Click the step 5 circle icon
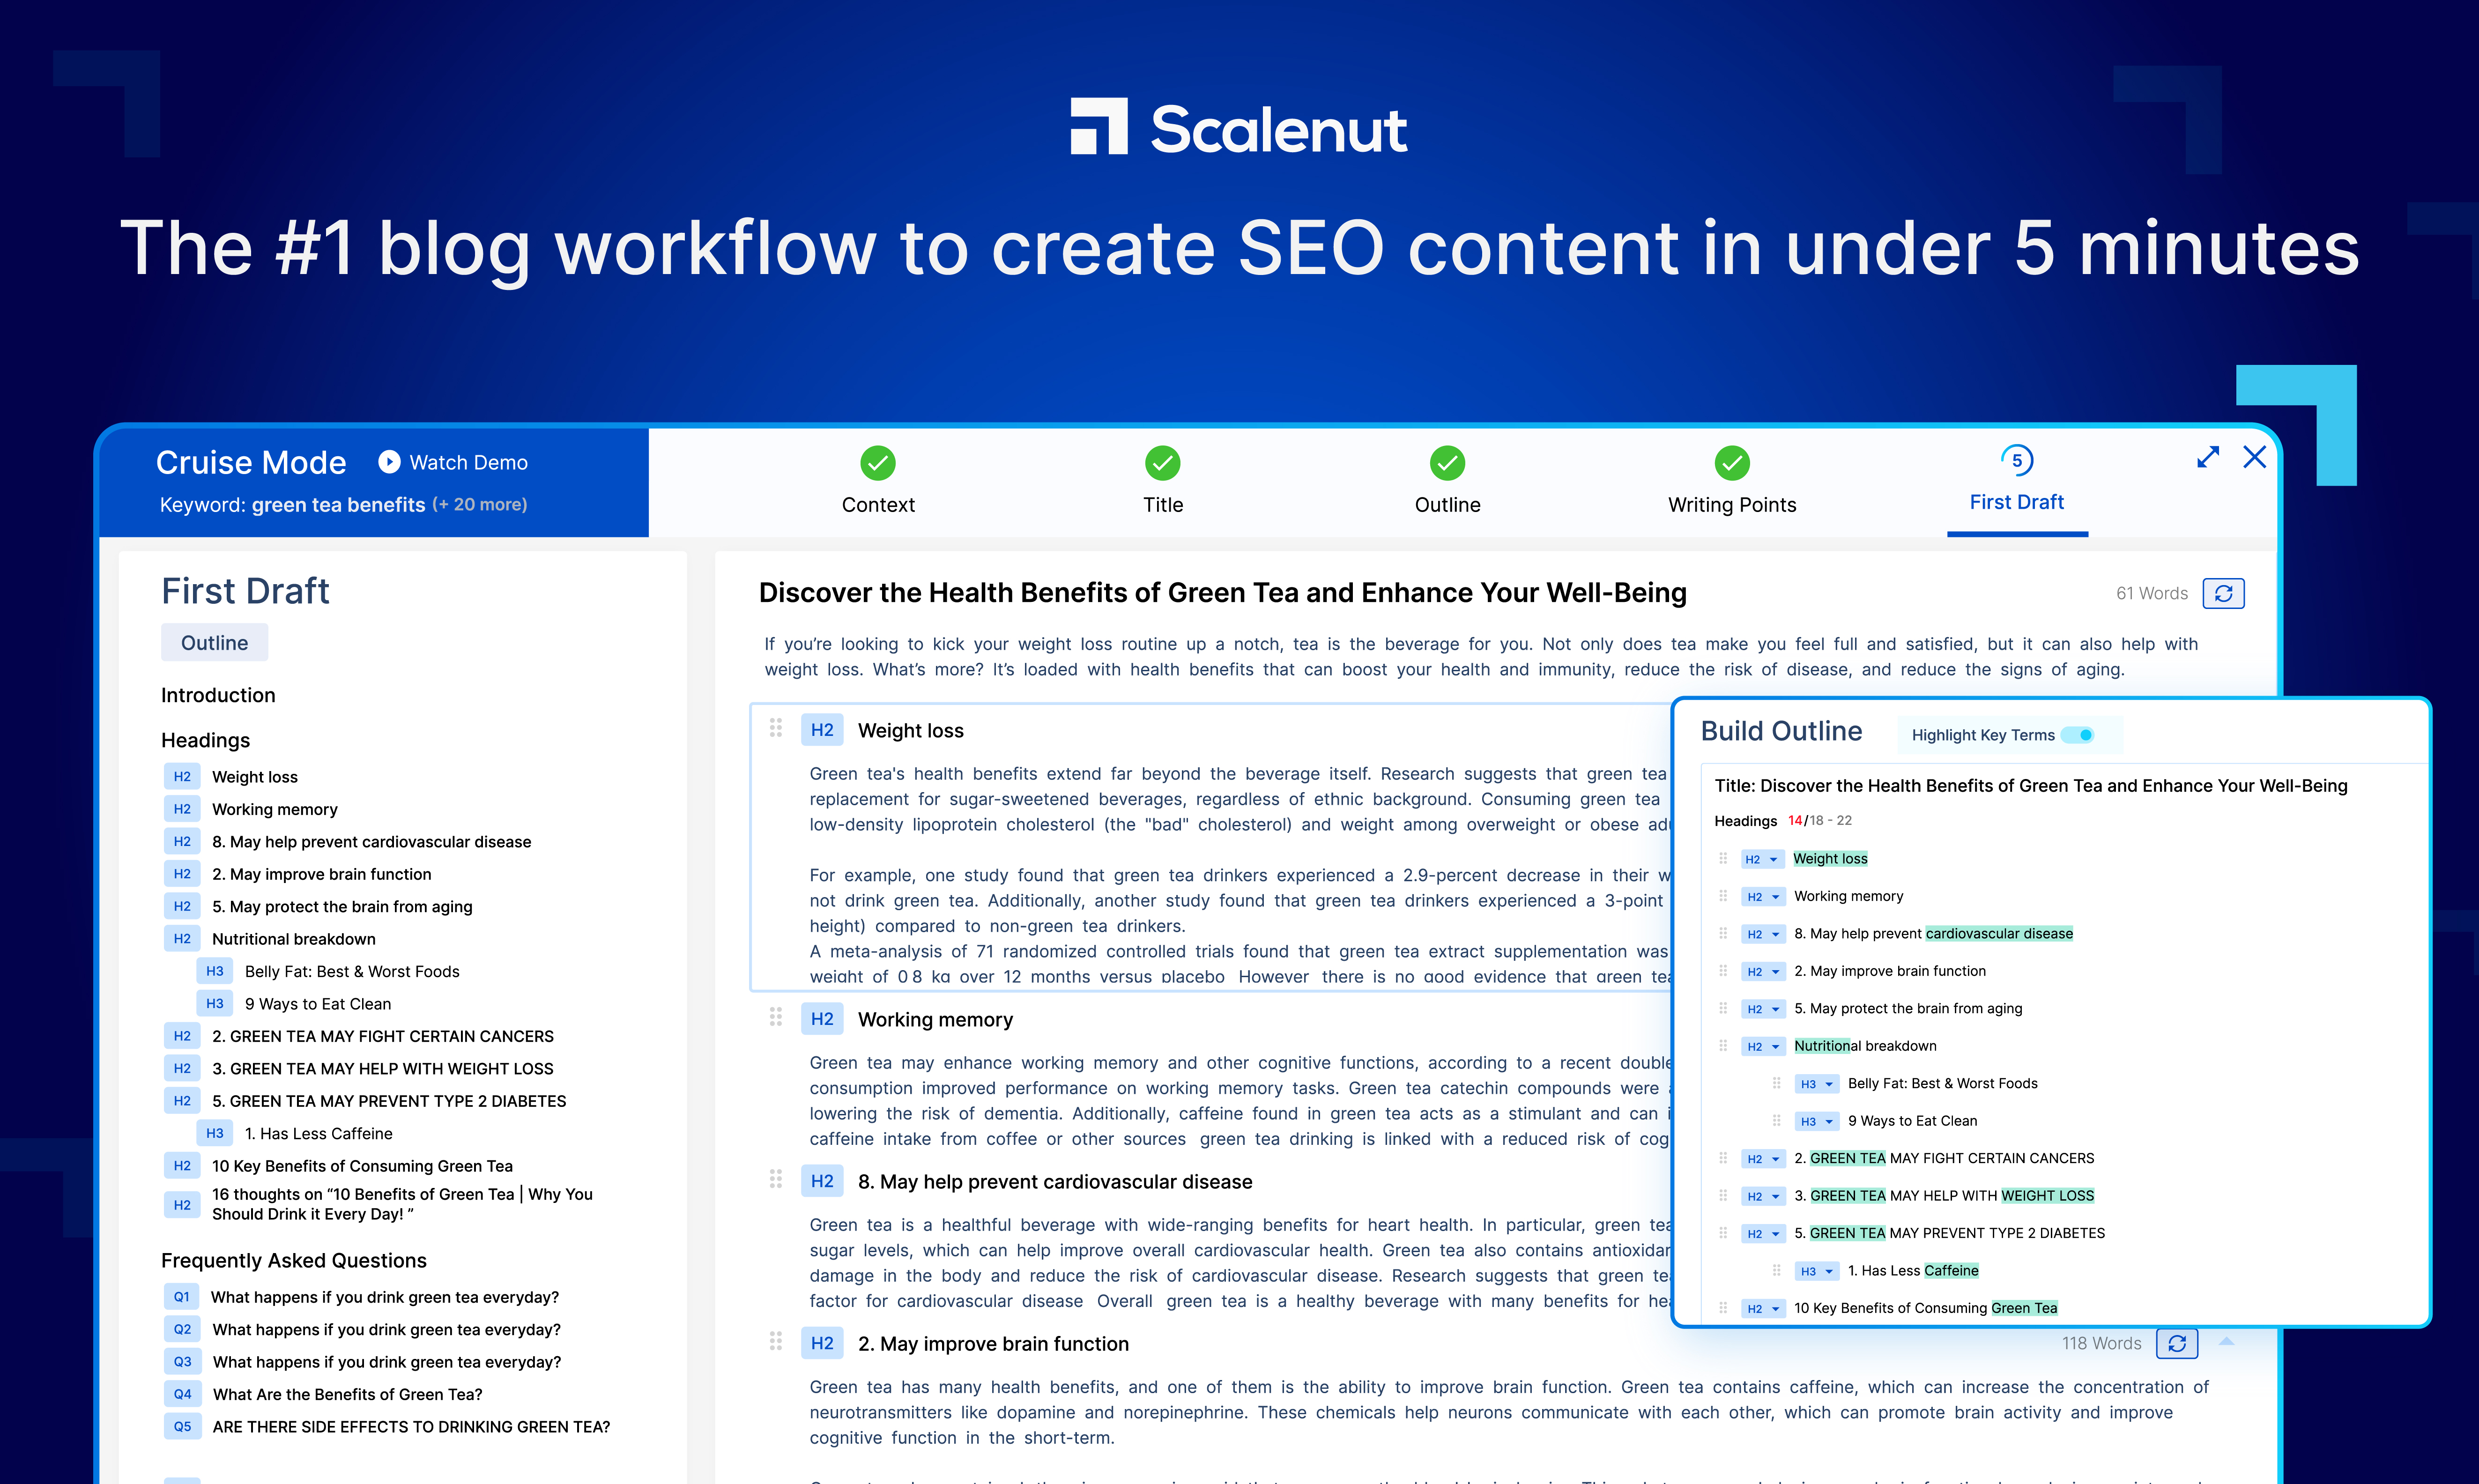 coord(2017,460)
